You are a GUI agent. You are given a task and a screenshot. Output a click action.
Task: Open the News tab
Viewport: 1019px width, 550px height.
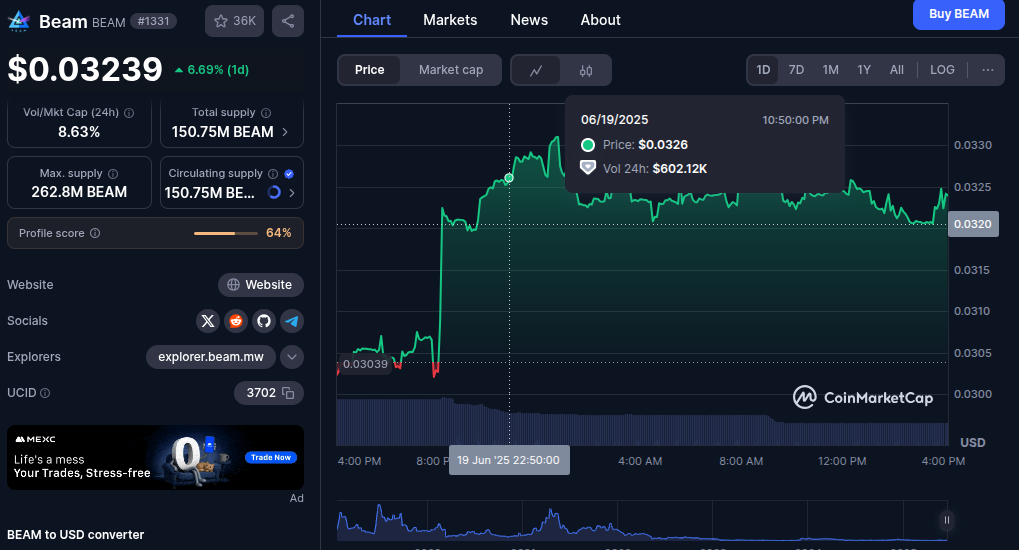point(529,20)
